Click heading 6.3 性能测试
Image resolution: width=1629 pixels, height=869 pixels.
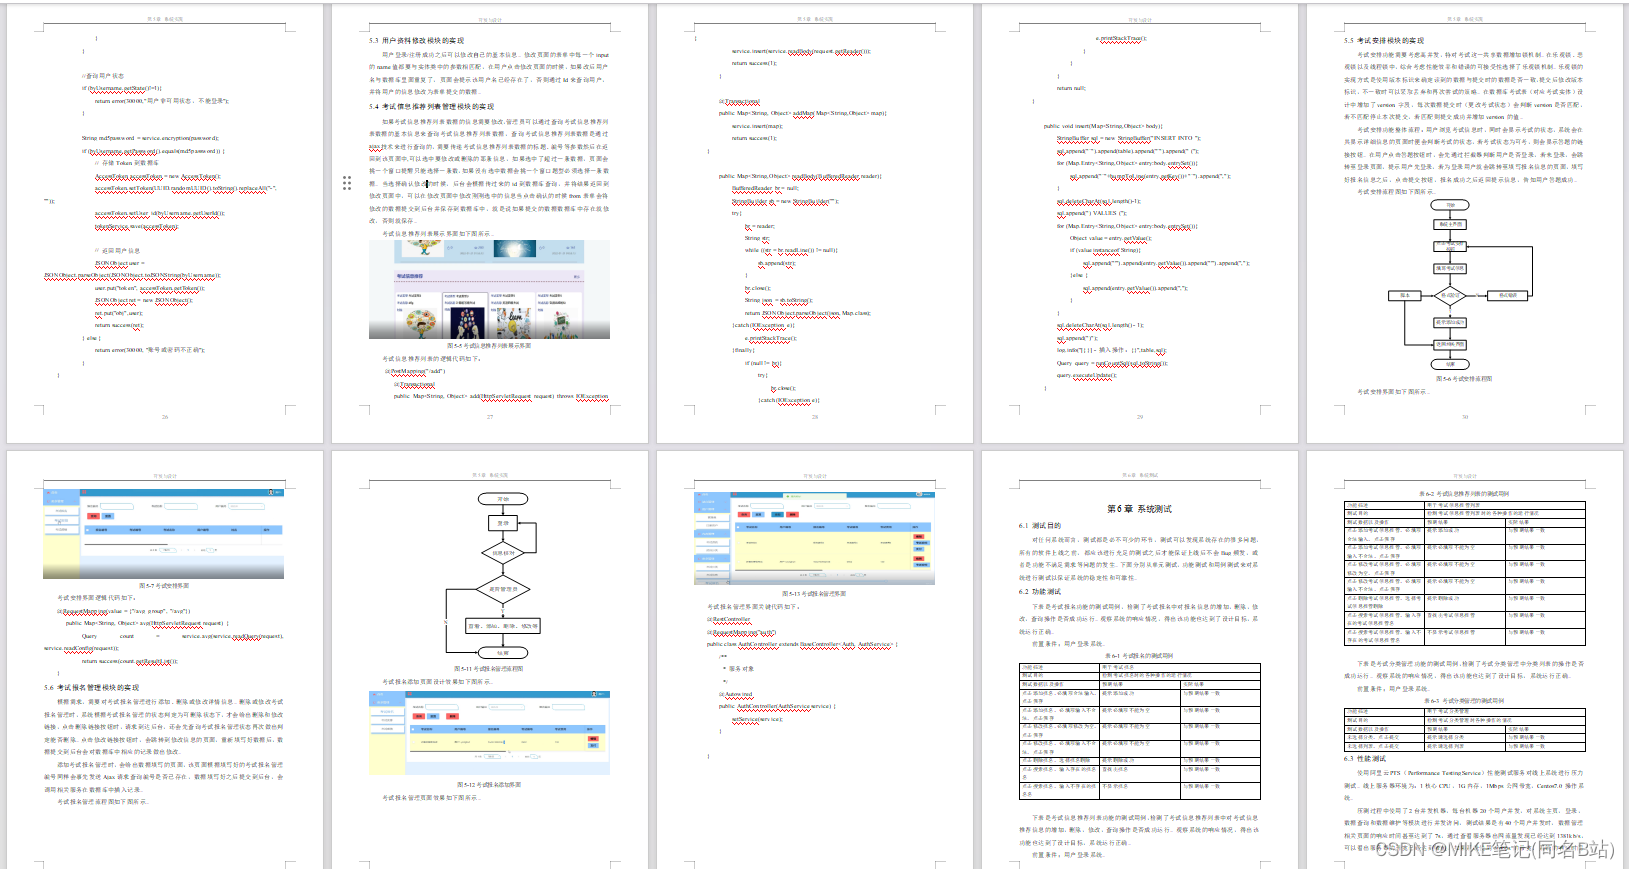[x=1365, y=759]
